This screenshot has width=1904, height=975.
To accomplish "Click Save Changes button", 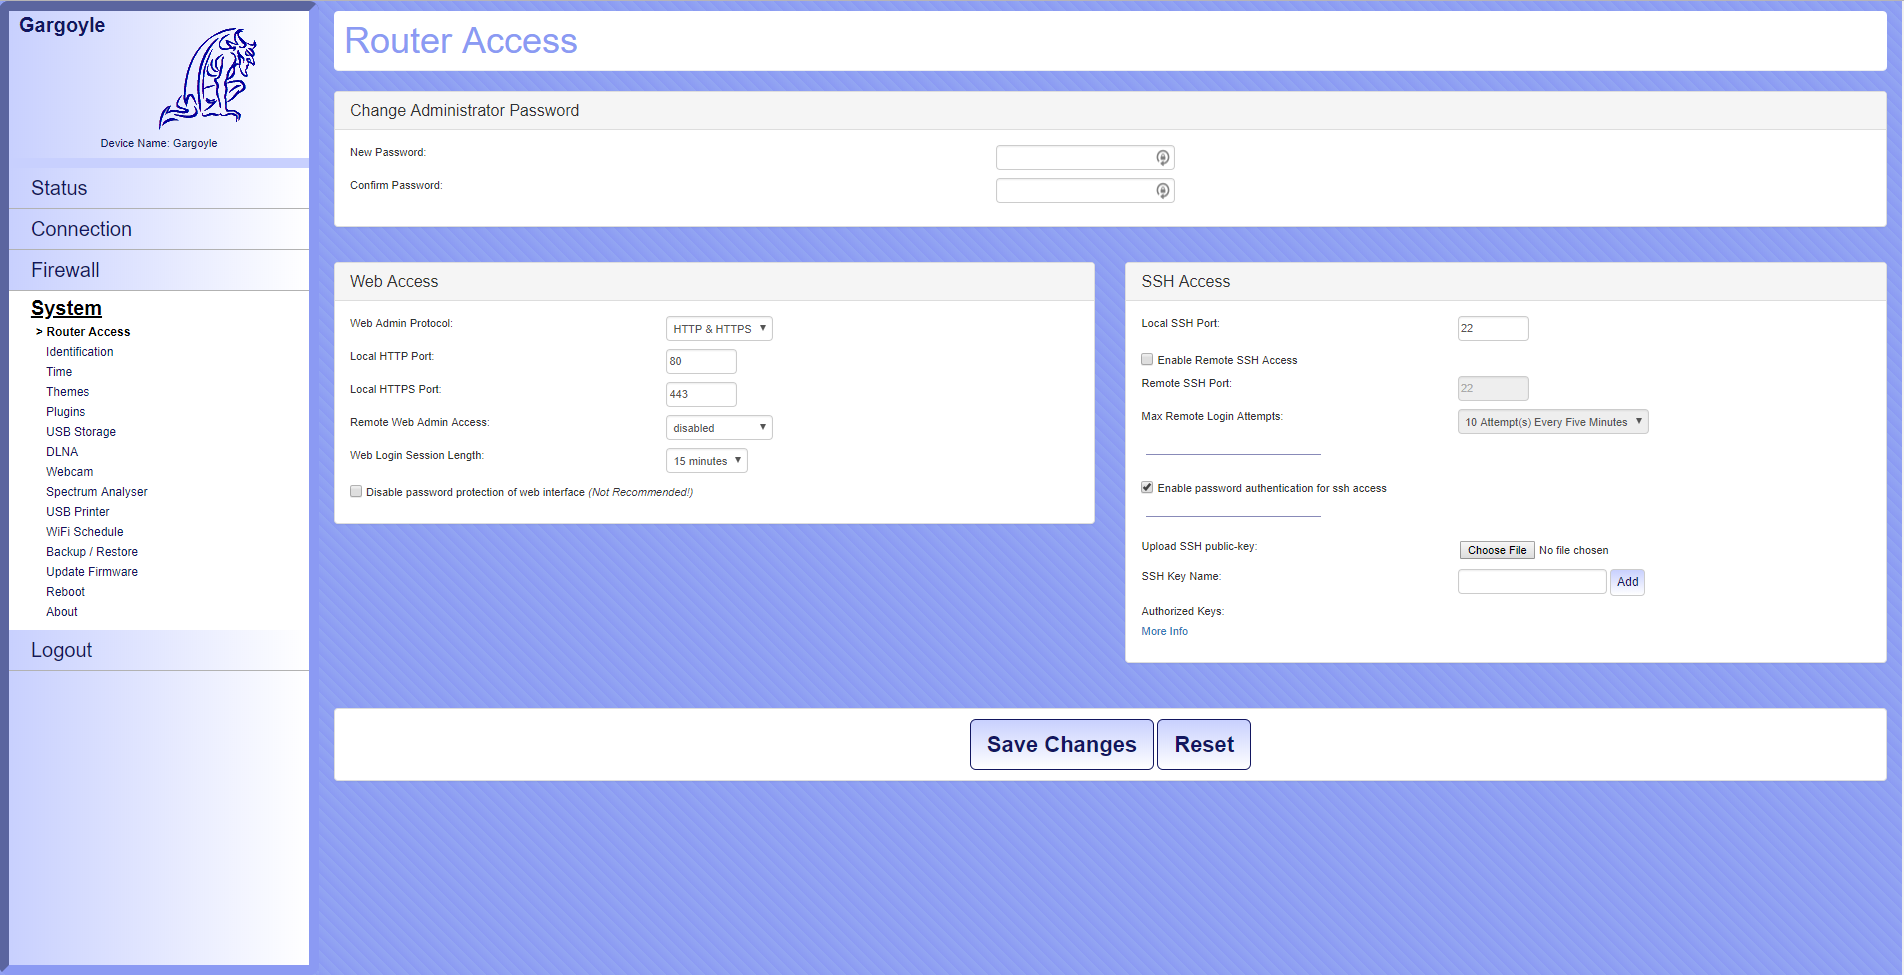I will tap(1061, 745).
